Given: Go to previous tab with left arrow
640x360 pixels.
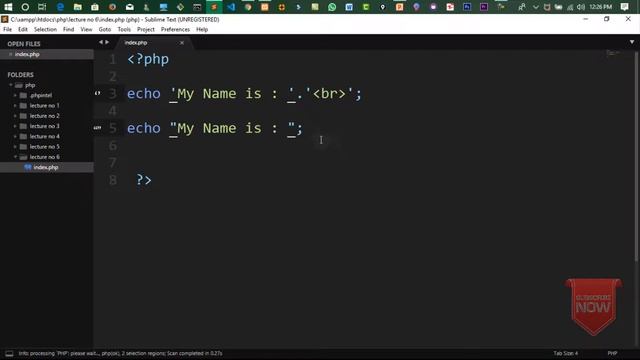Looking at the screenshot, I should tap(100, 42).
